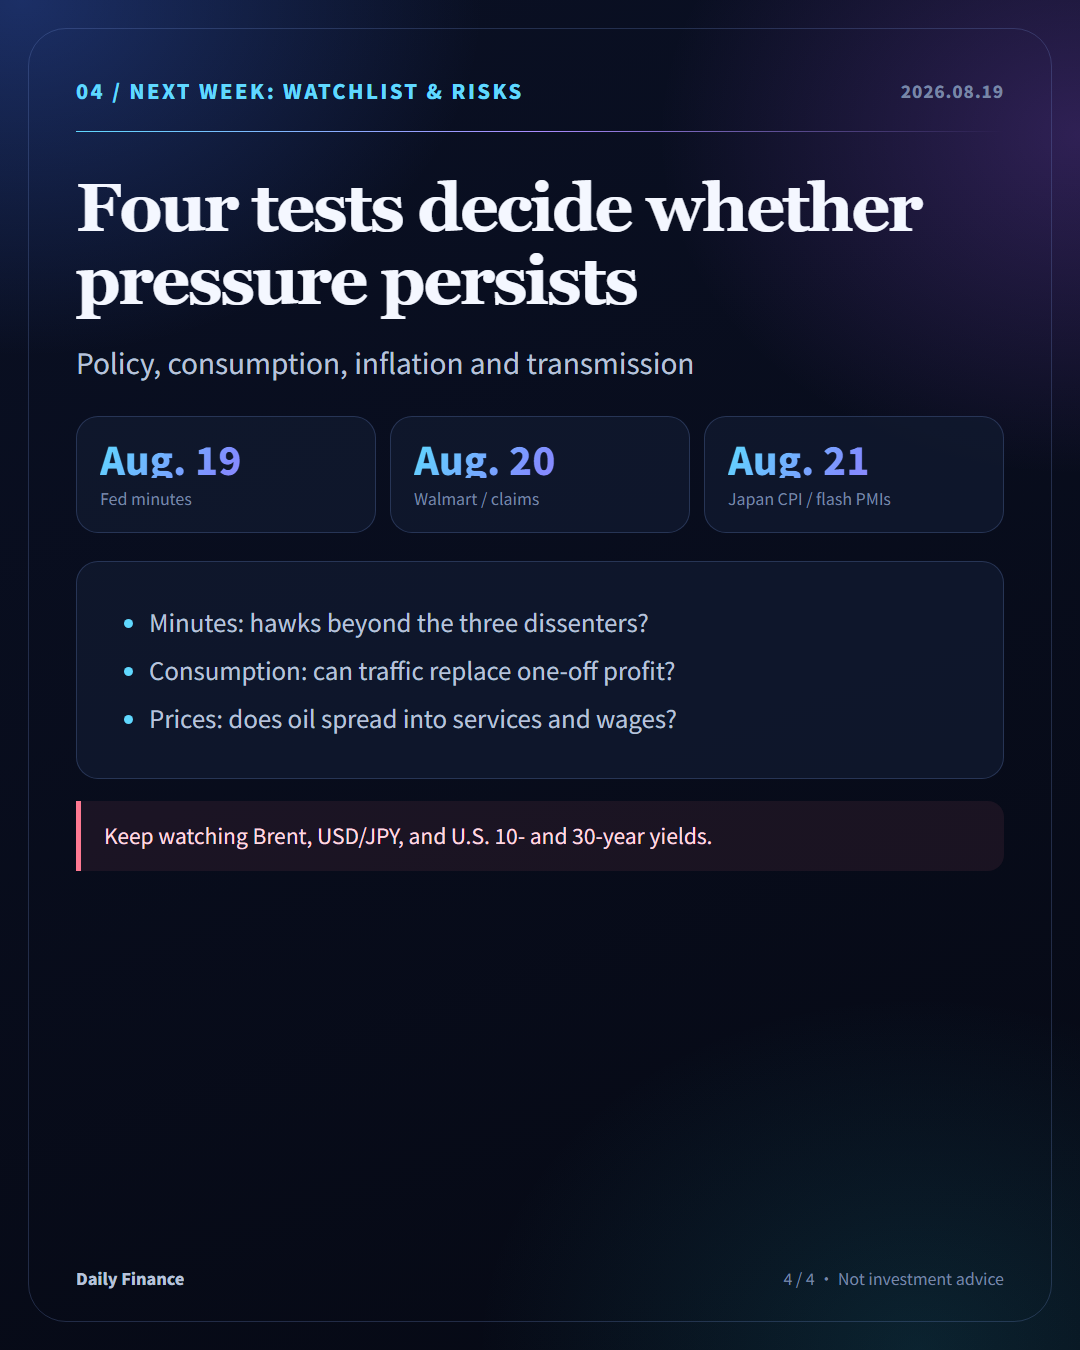Click the date 2026.08.19
This screenshot has height=1350, width=1080.
pyautogui.click(x=952, y=92)
